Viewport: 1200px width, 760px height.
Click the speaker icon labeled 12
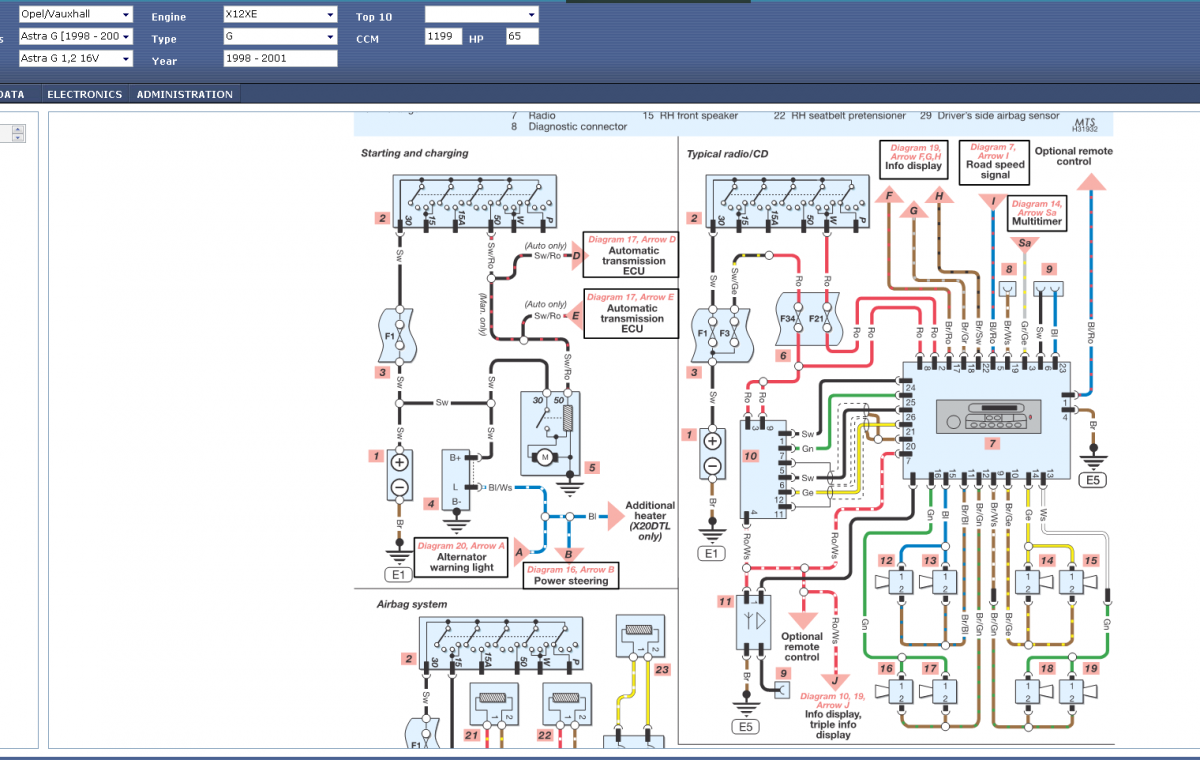[x=892, y=582]
